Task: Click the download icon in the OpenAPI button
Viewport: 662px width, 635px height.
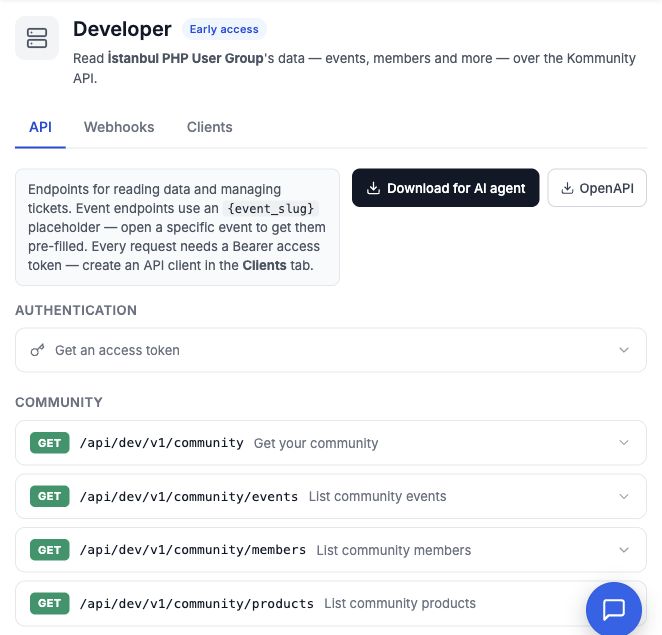Action: 567,188
